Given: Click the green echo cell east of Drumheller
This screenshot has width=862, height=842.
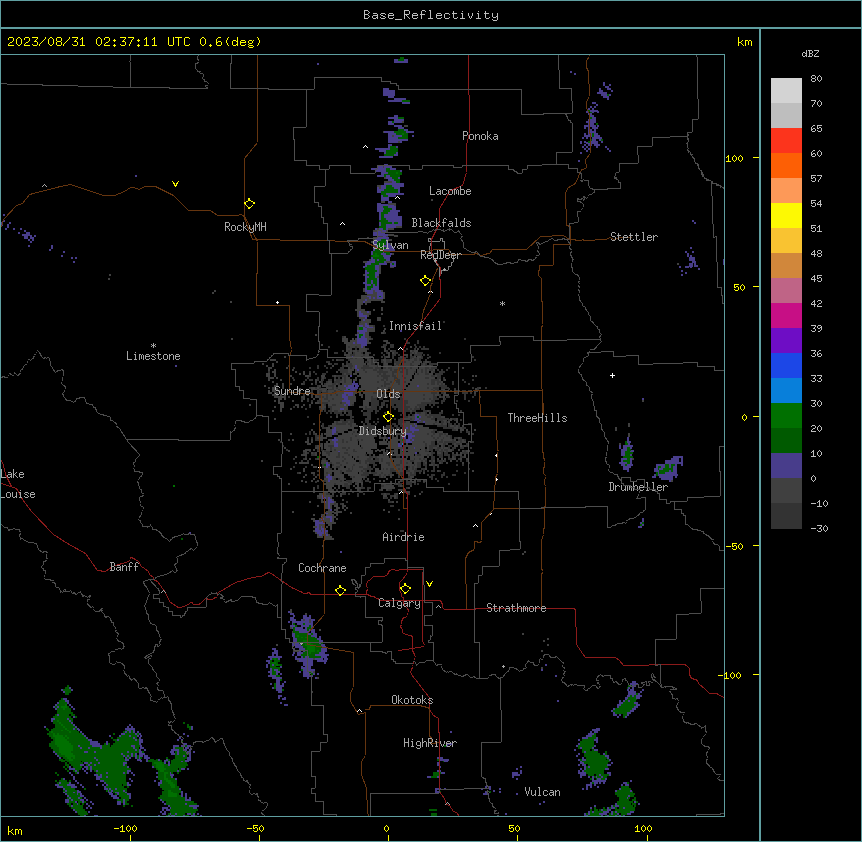Looking at the screenshot, I should click(x=668, y=468).
